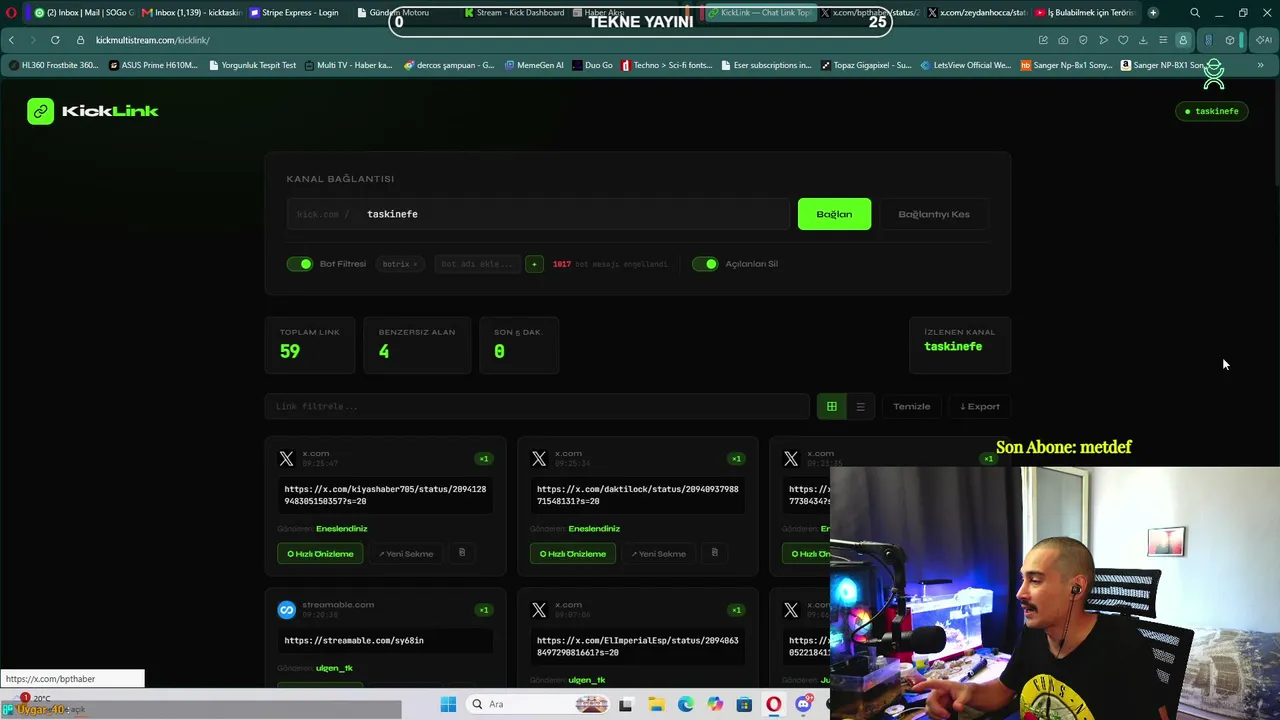The width and height of the screenshot is (1280, 720).
Task: Open browser tab search icon
Action: pos(1195,13)
